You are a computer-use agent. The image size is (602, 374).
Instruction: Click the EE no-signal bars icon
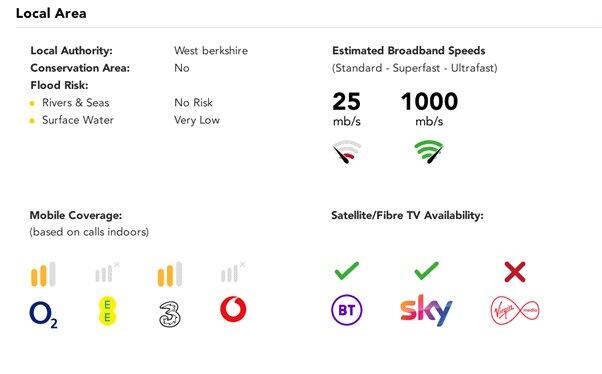[x=107, y=272]
